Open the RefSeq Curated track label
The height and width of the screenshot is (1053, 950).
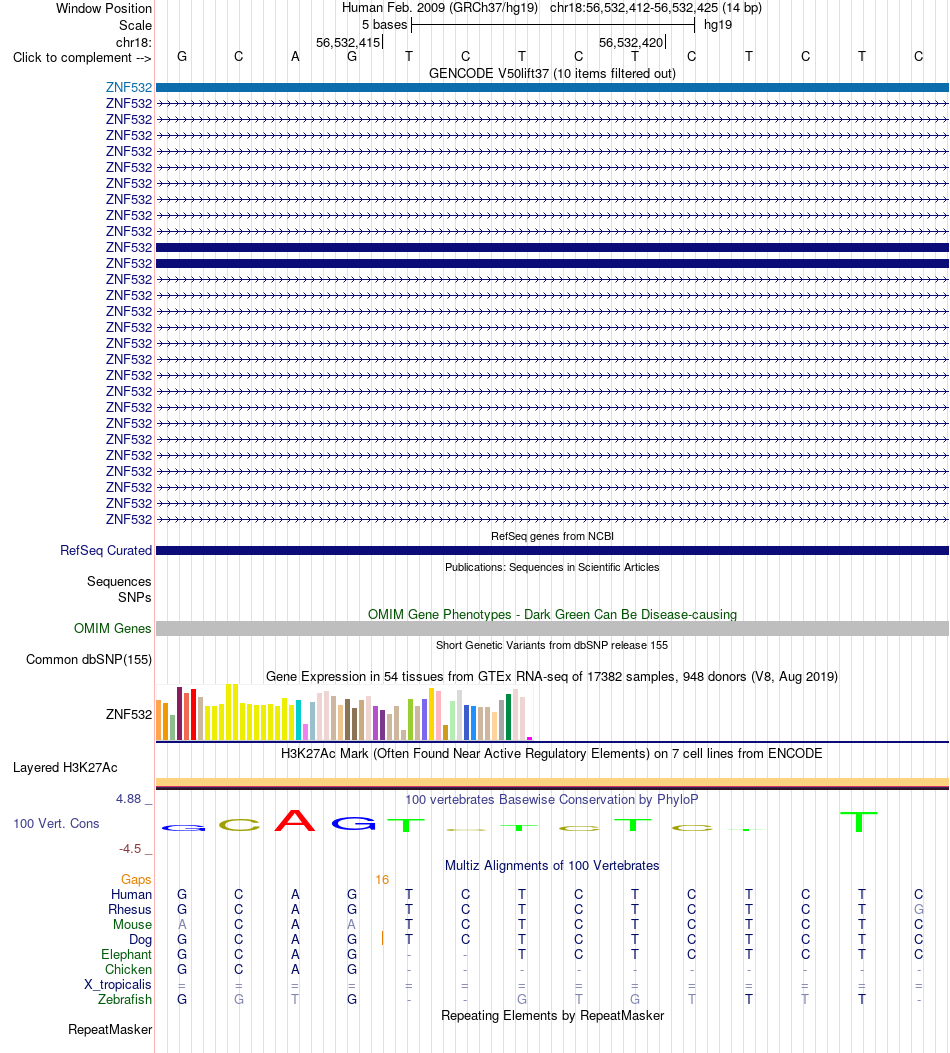106,551
